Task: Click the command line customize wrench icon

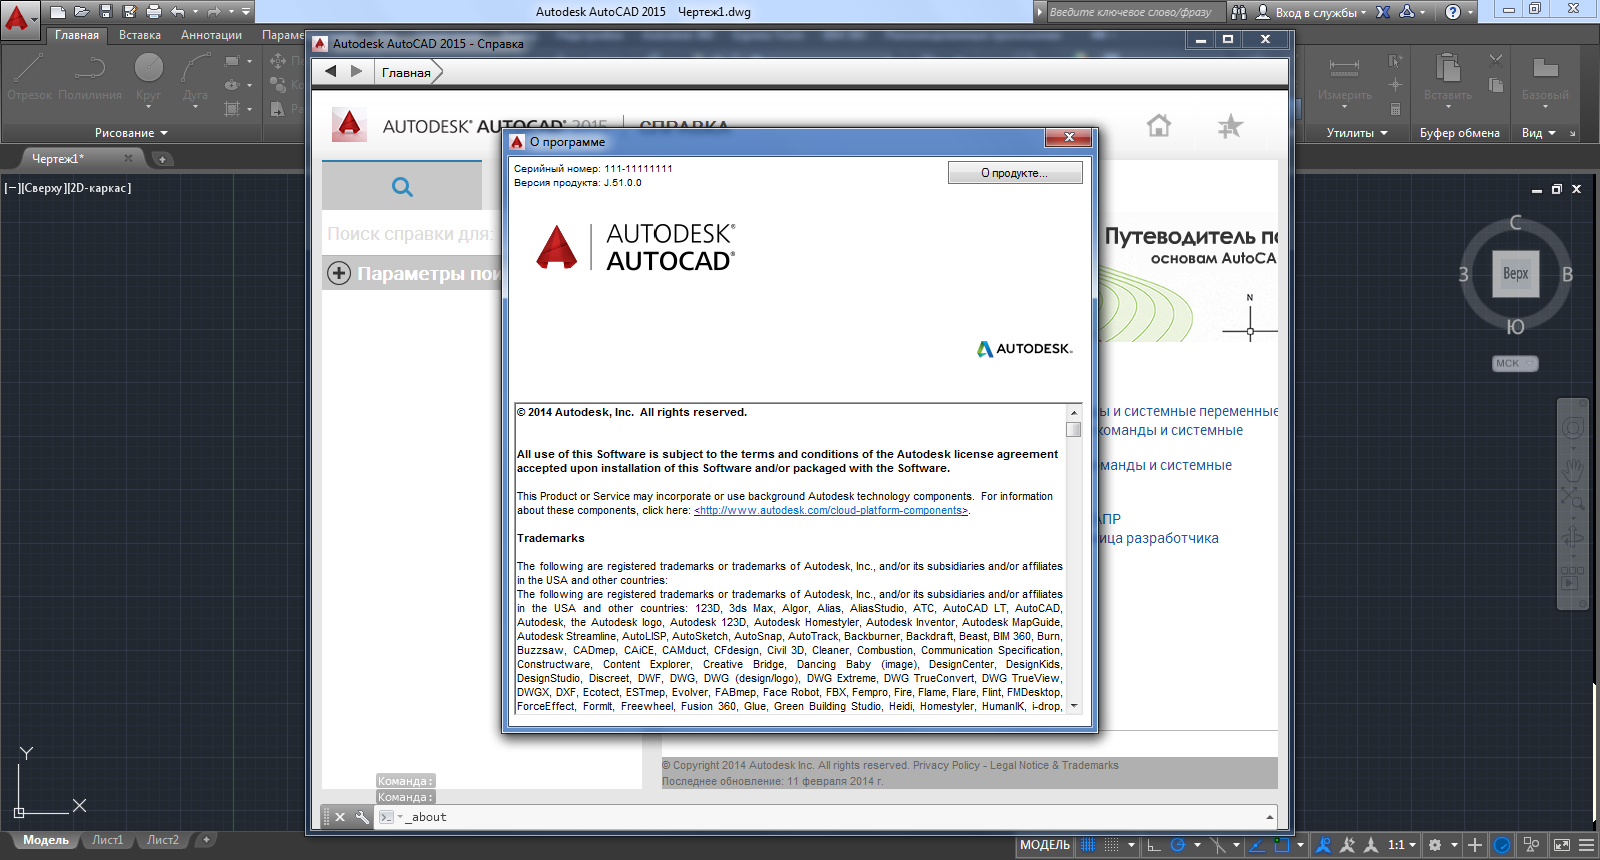Action: point(362,817)
